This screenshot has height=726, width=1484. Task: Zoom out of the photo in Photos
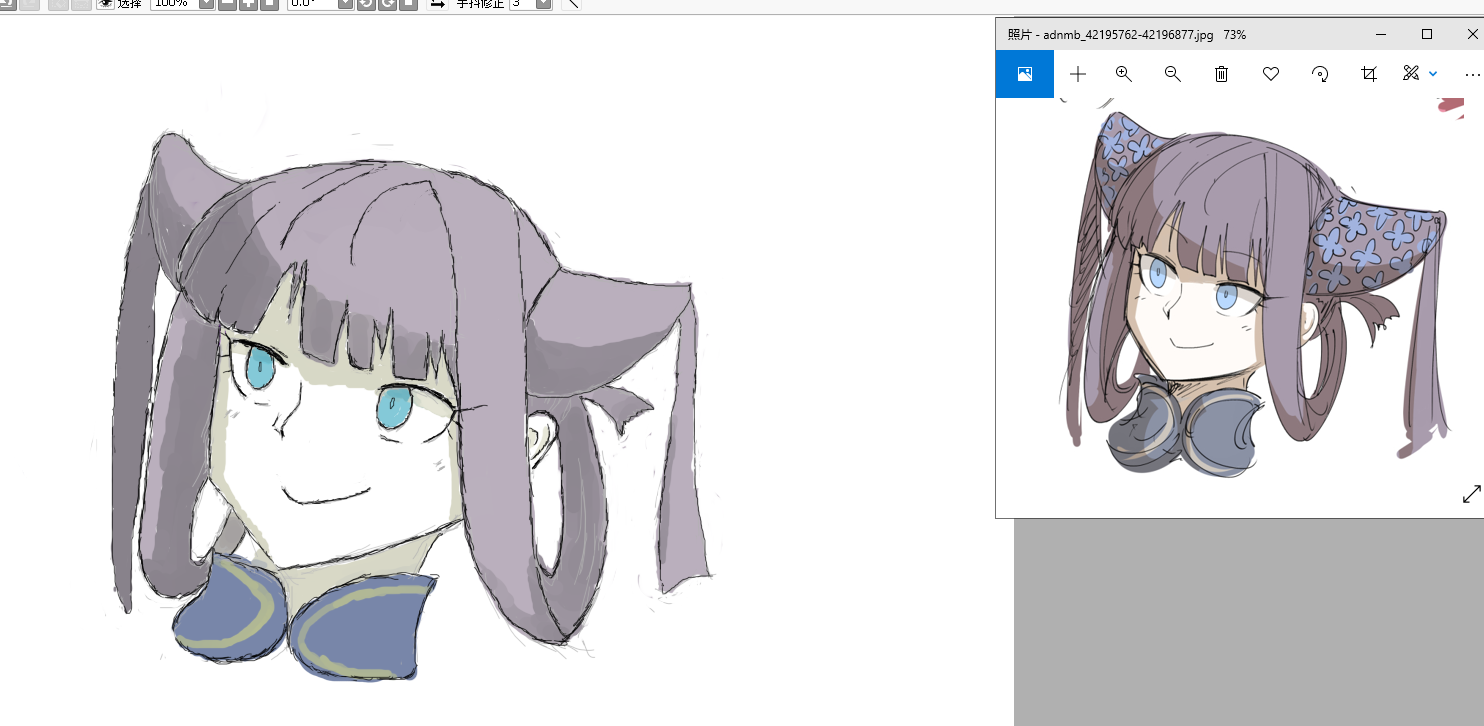pyautogui.click(x=1172, y=74)
